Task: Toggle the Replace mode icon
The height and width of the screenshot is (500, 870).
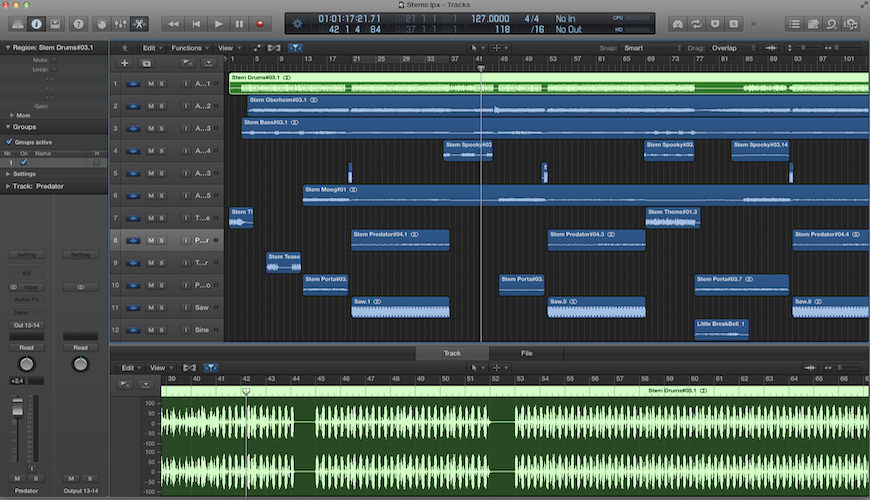Action: click(715, 24)
